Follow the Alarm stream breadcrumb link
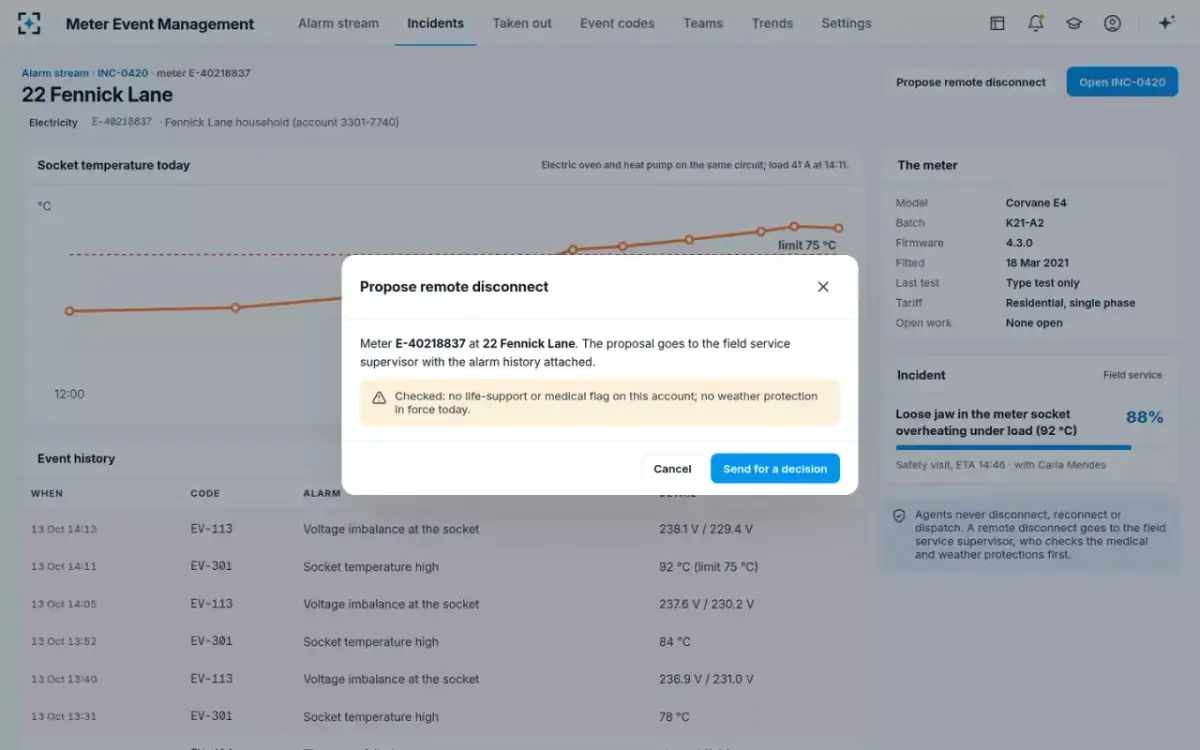 55,73
